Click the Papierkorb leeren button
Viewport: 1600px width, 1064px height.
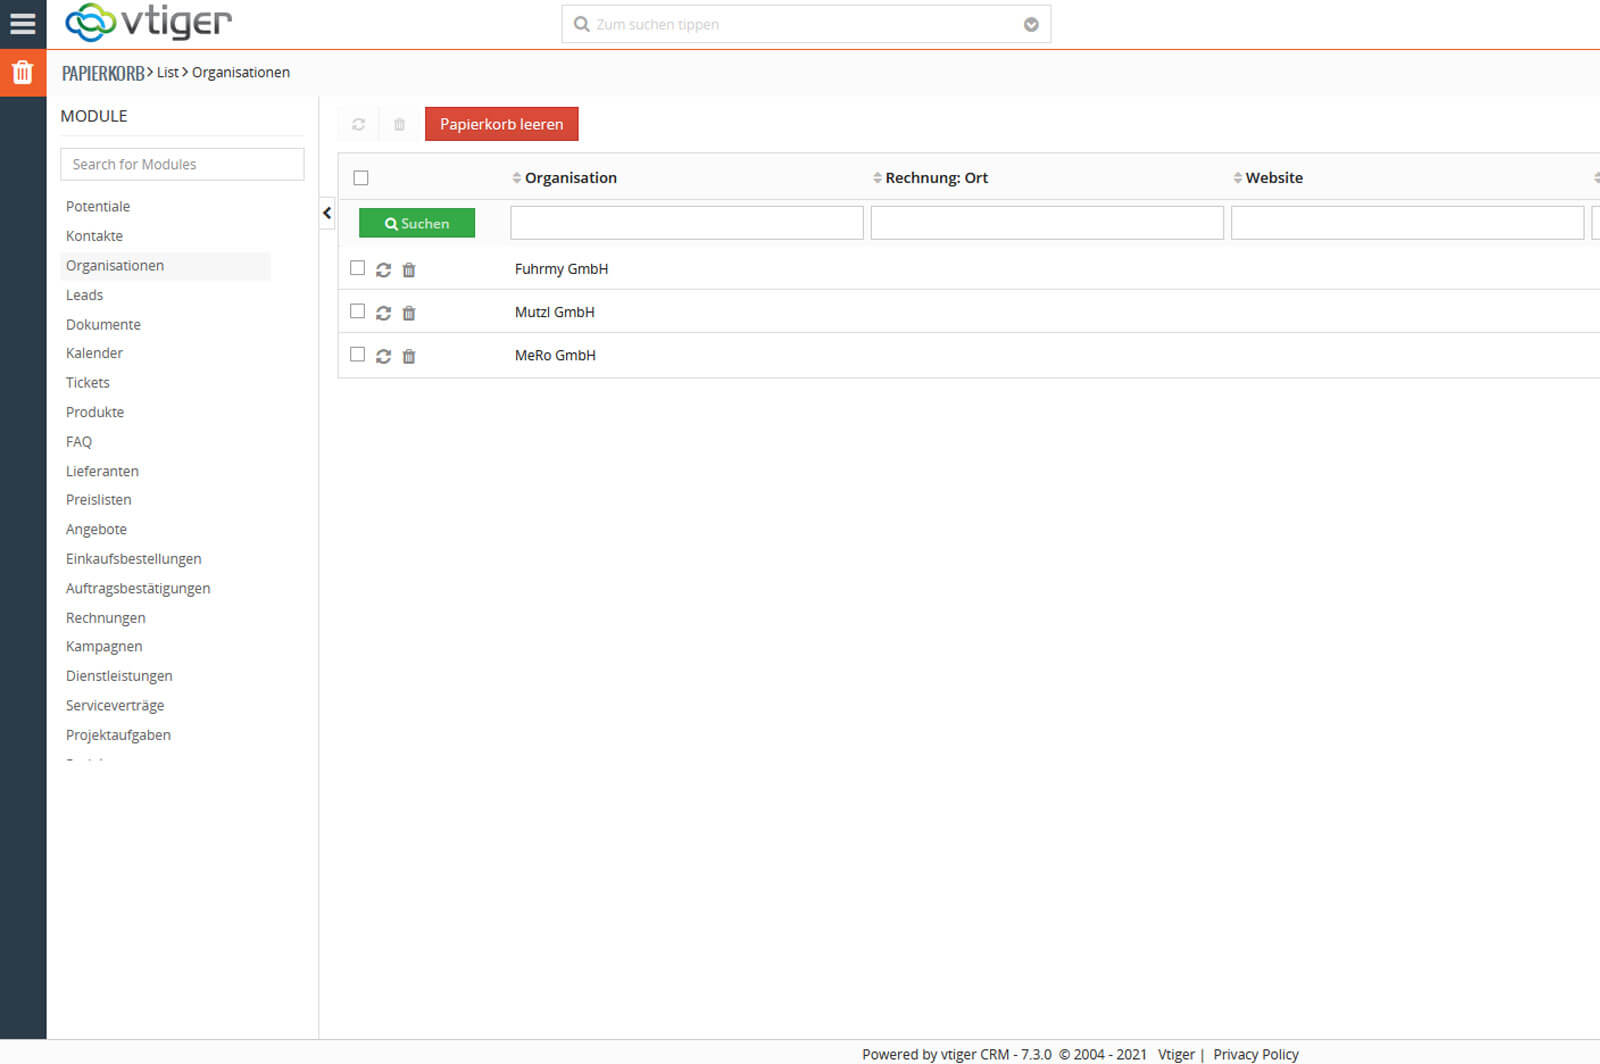(x=501, y=124)
